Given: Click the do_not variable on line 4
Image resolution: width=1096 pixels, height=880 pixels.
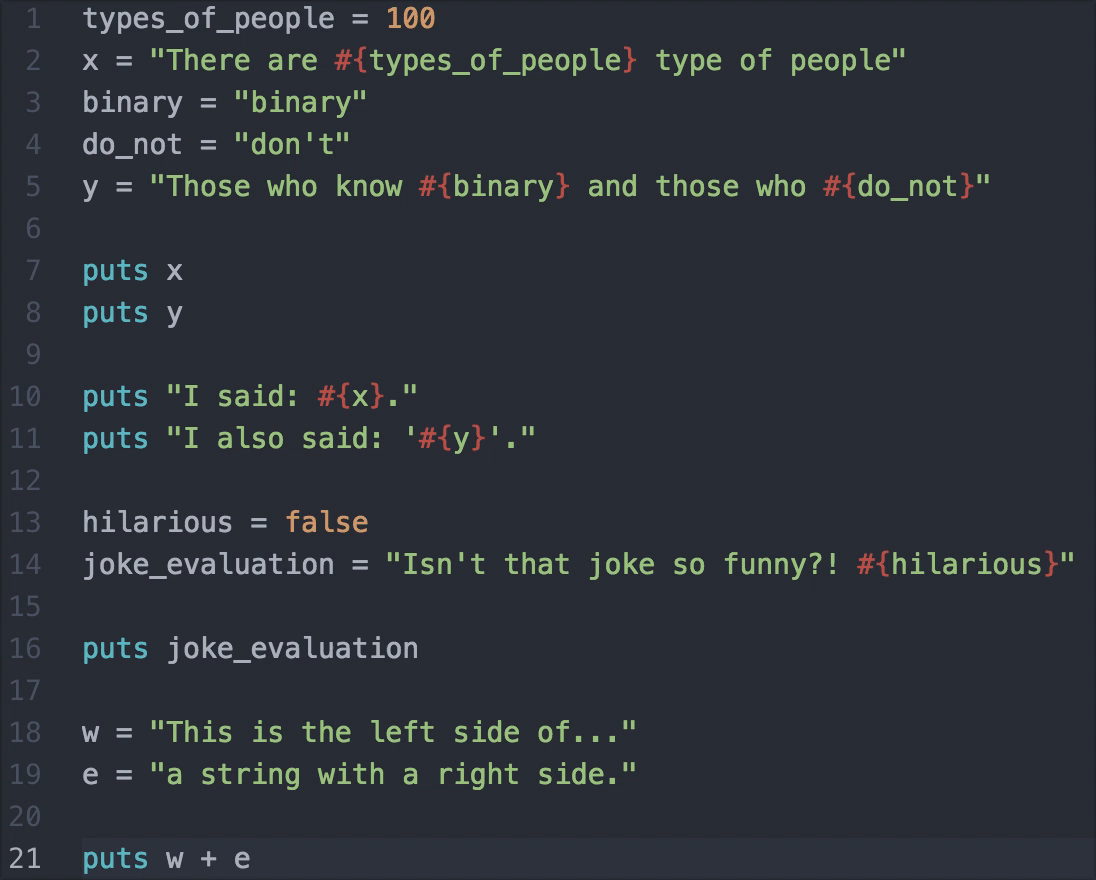Looking at the screenshot, I should tap(132, 145).
